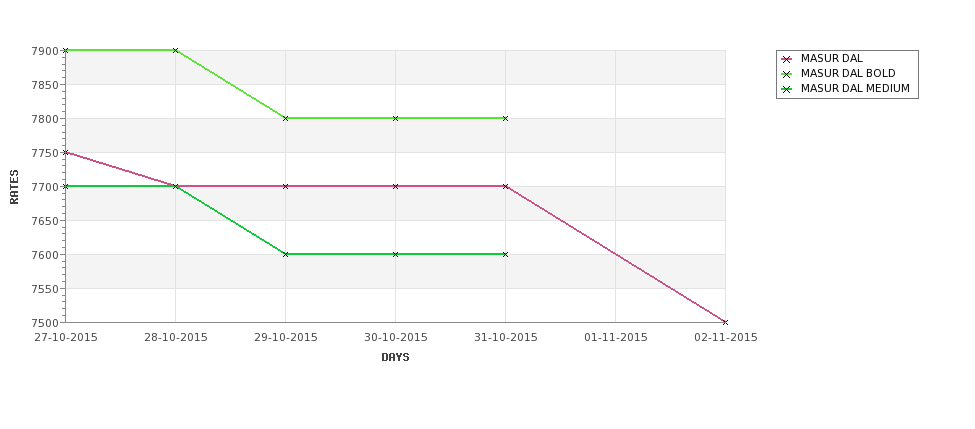
Task: Click the 7900 y-axis tick label
Action: [45, 51]
